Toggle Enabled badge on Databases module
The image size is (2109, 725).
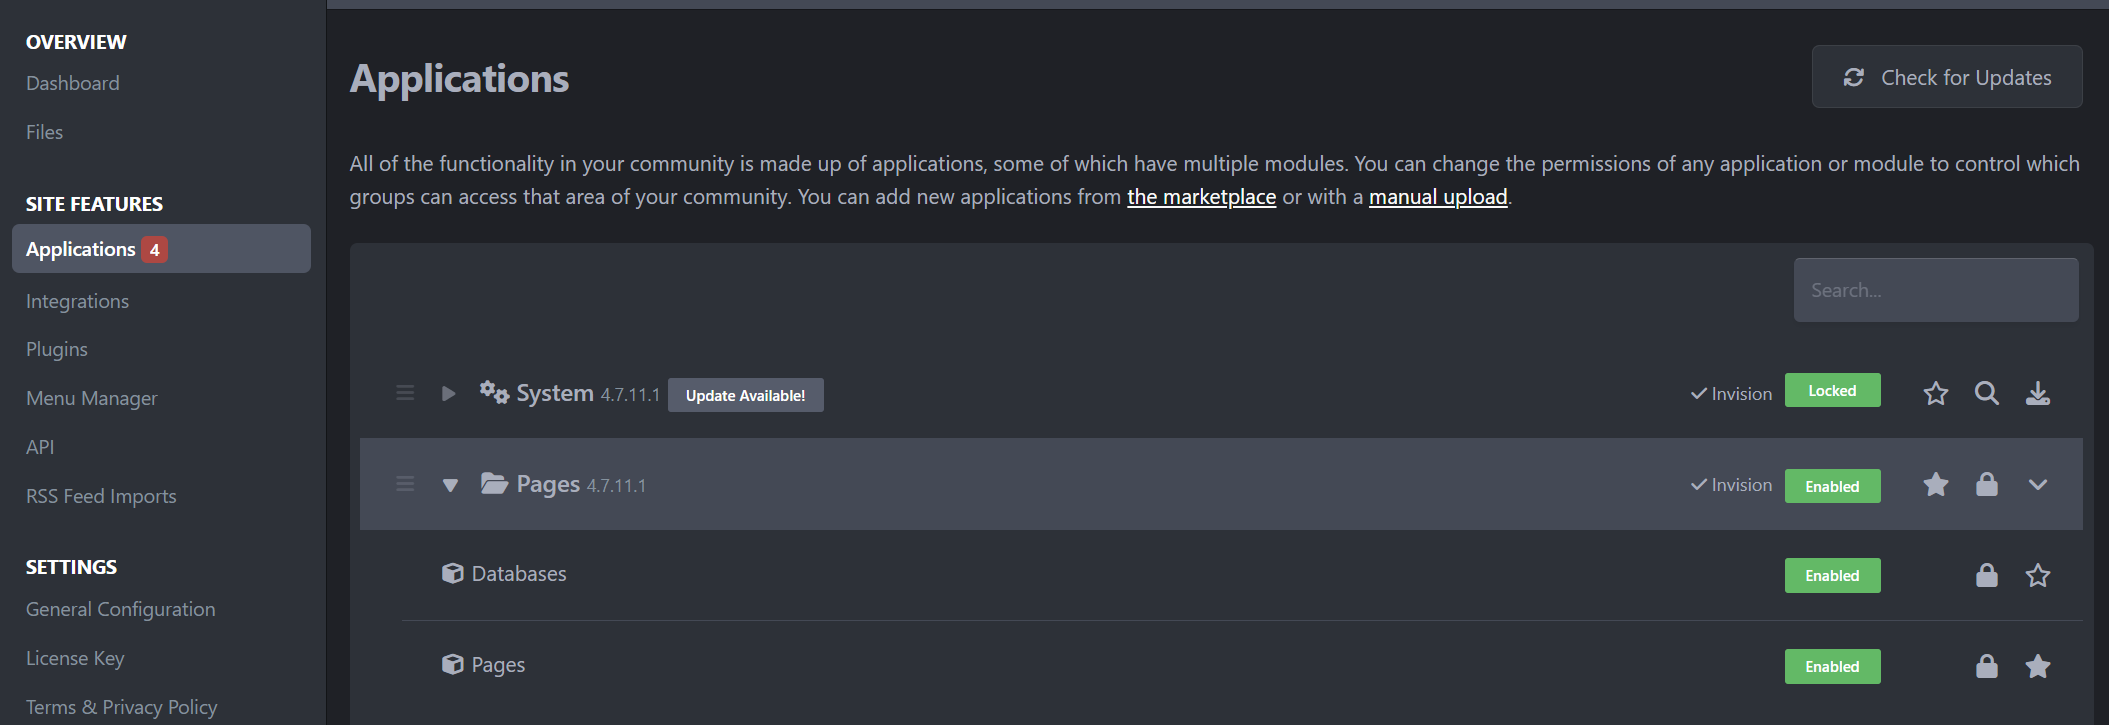pyautogui.click(x=1832, y=575)
